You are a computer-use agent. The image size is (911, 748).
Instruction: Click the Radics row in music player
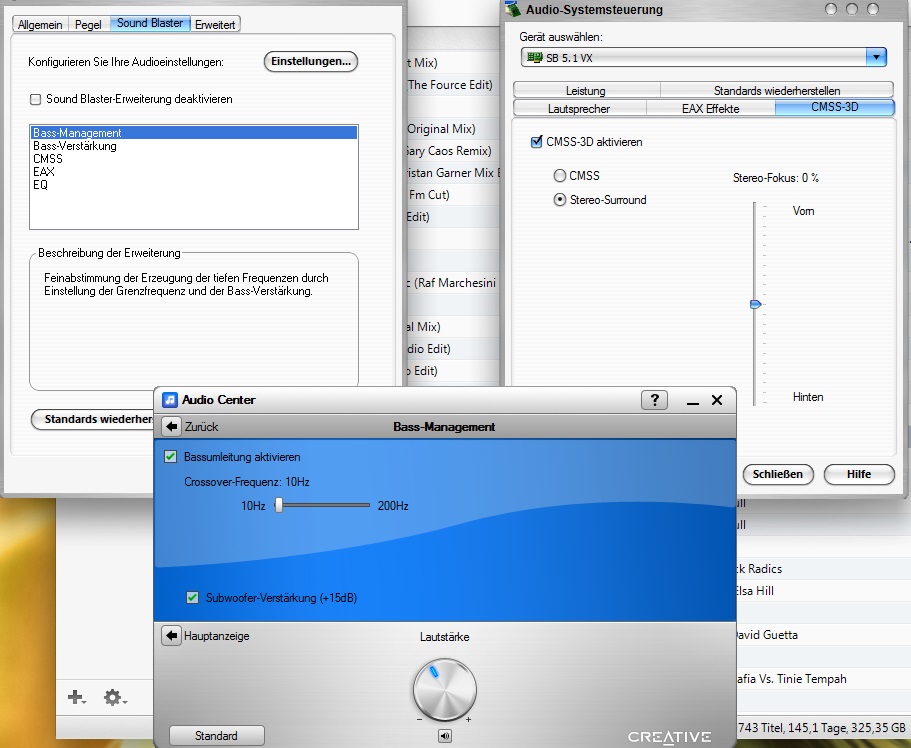[823, 568]
